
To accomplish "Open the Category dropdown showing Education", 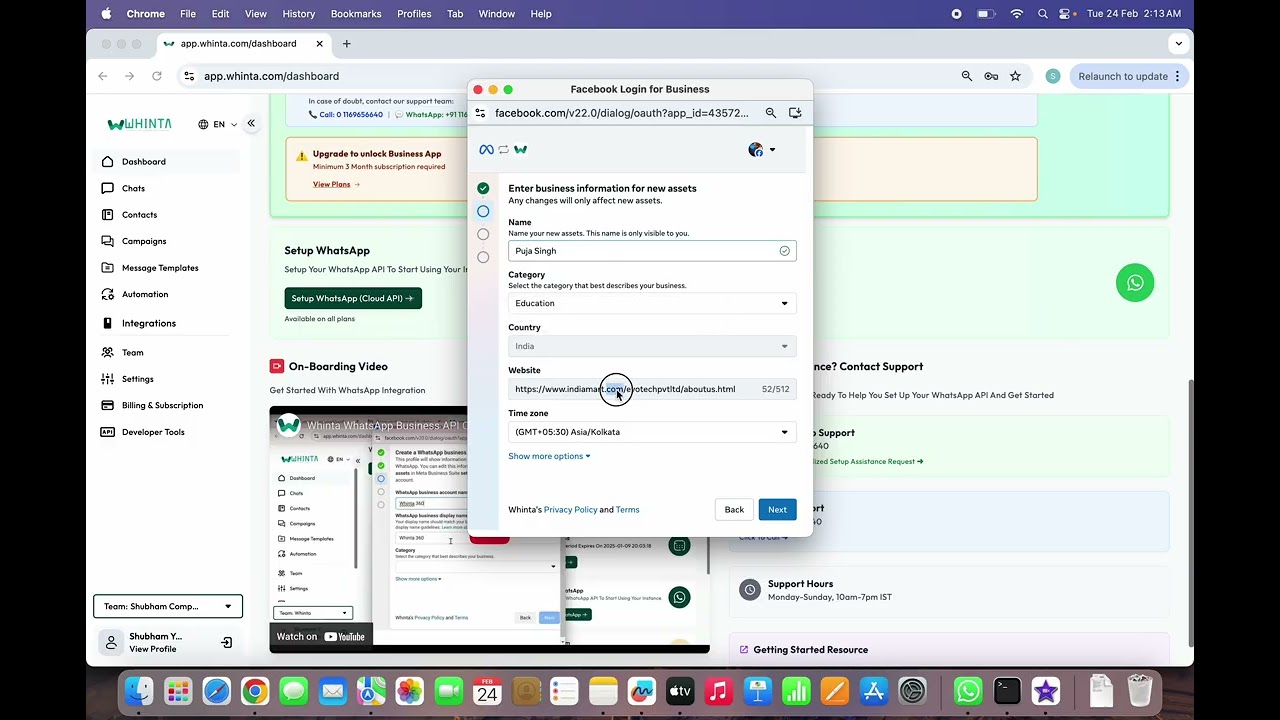I will coord(652,303).
